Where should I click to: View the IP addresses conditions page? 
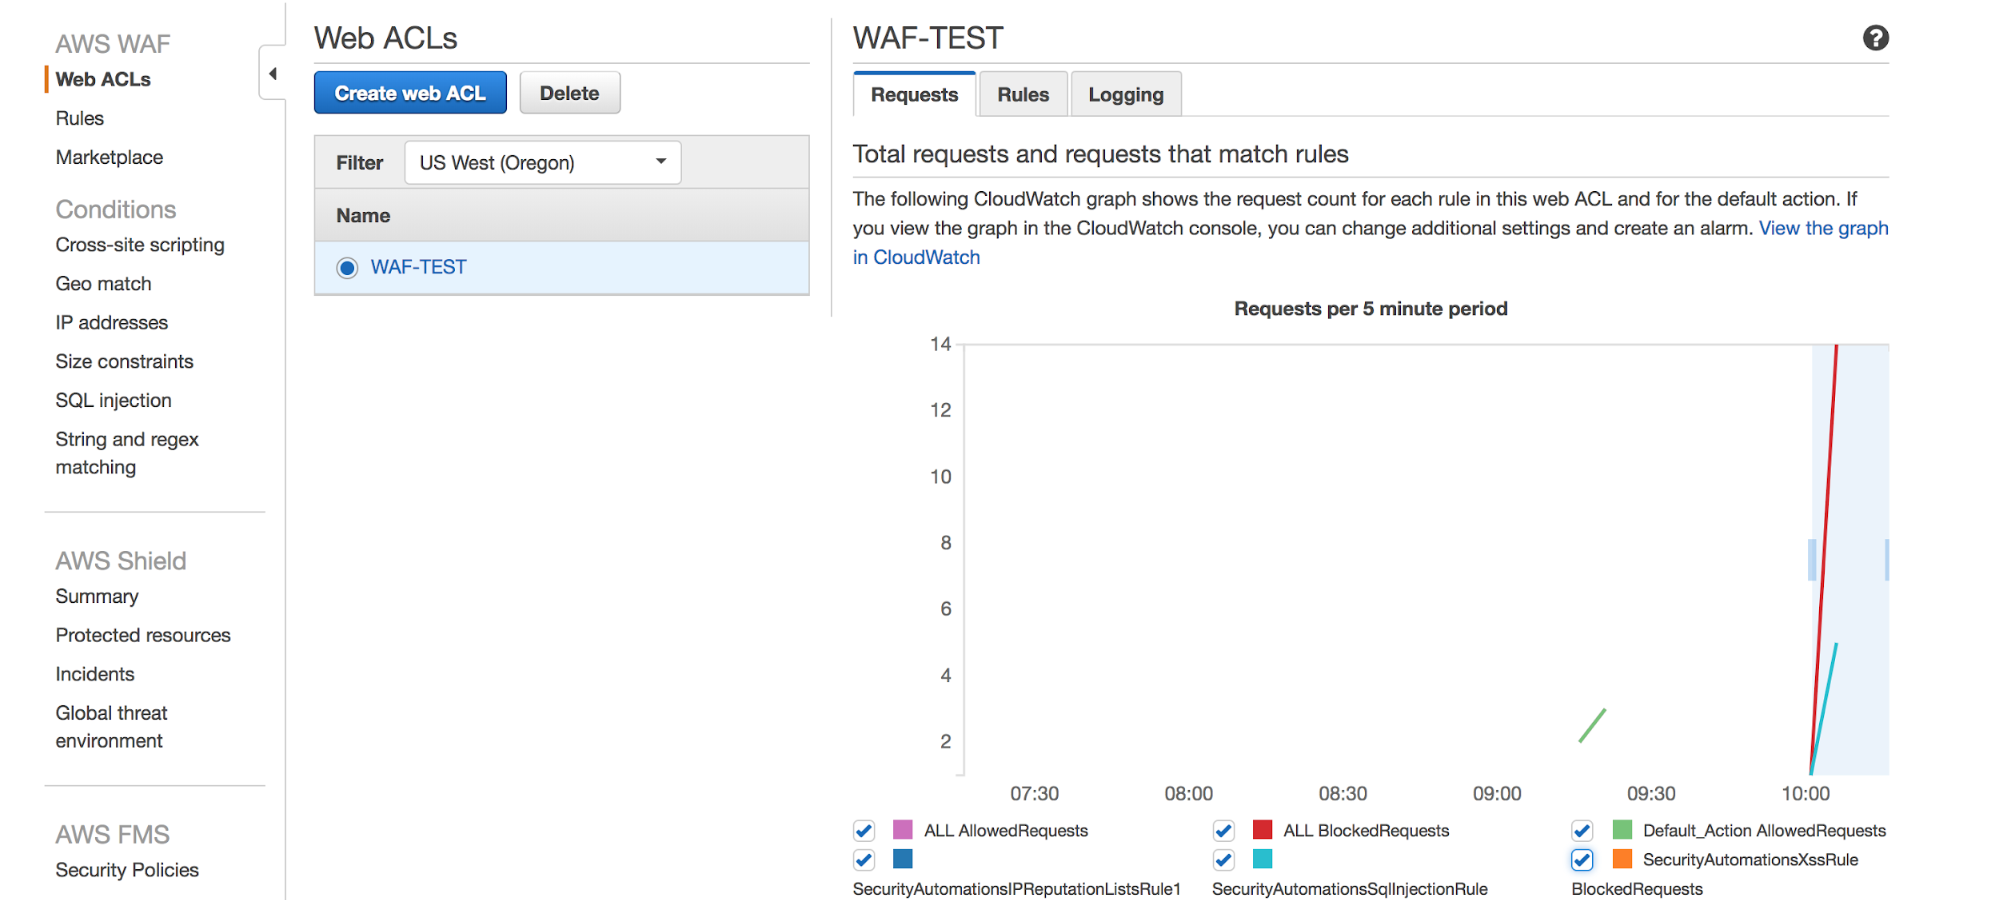click(x=111, y=322)
